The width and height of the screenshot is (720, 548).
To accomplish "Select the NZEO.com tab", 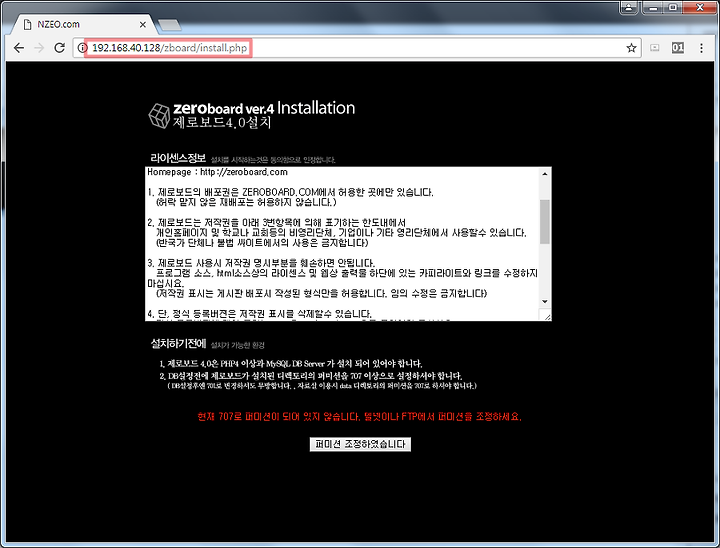I will click(x=84, y=24).
